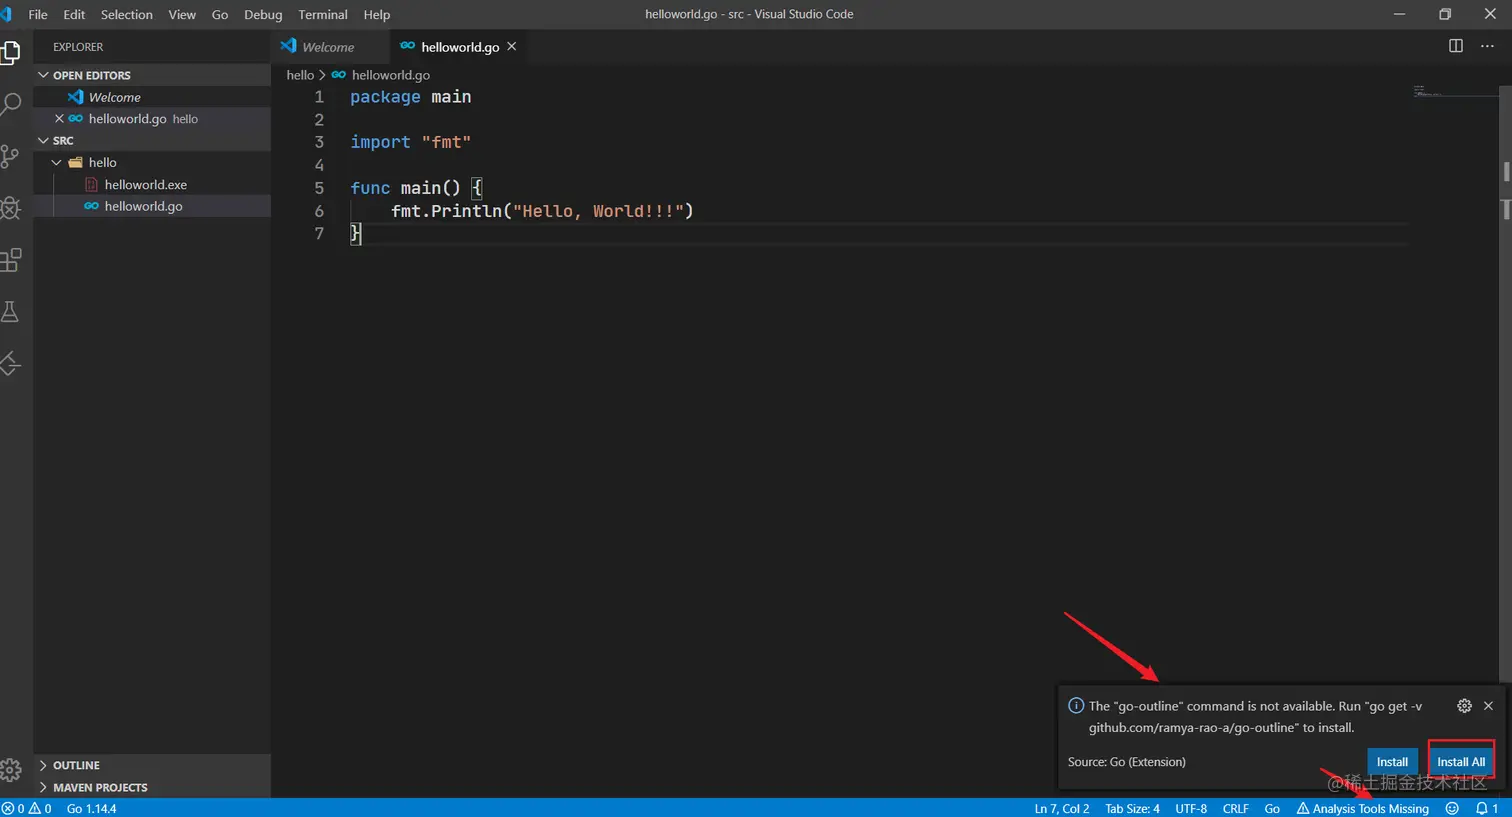Collapse the SRC folder section

pos(43,141)
